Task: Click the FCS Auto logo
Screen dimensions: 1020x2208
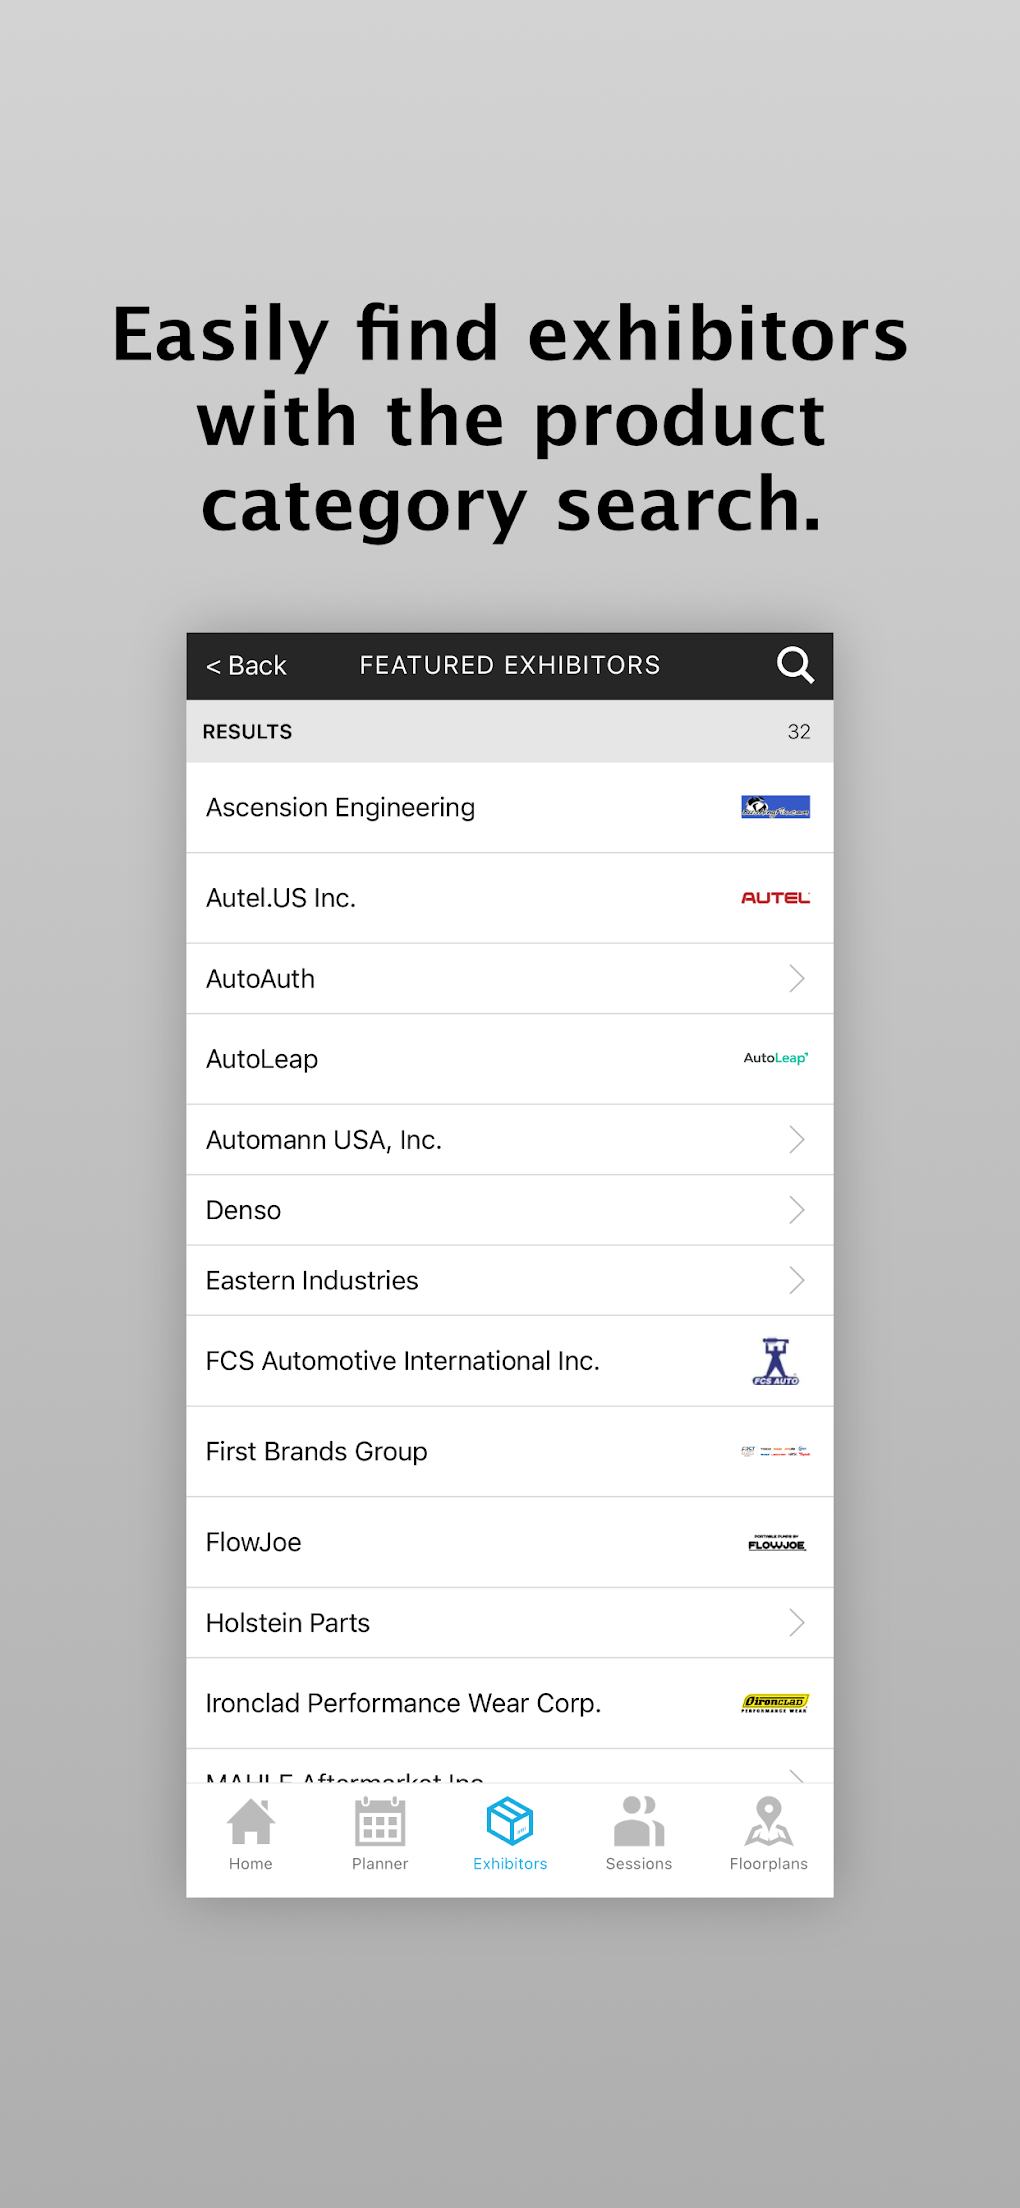Action: click(x=775, y=1361)
